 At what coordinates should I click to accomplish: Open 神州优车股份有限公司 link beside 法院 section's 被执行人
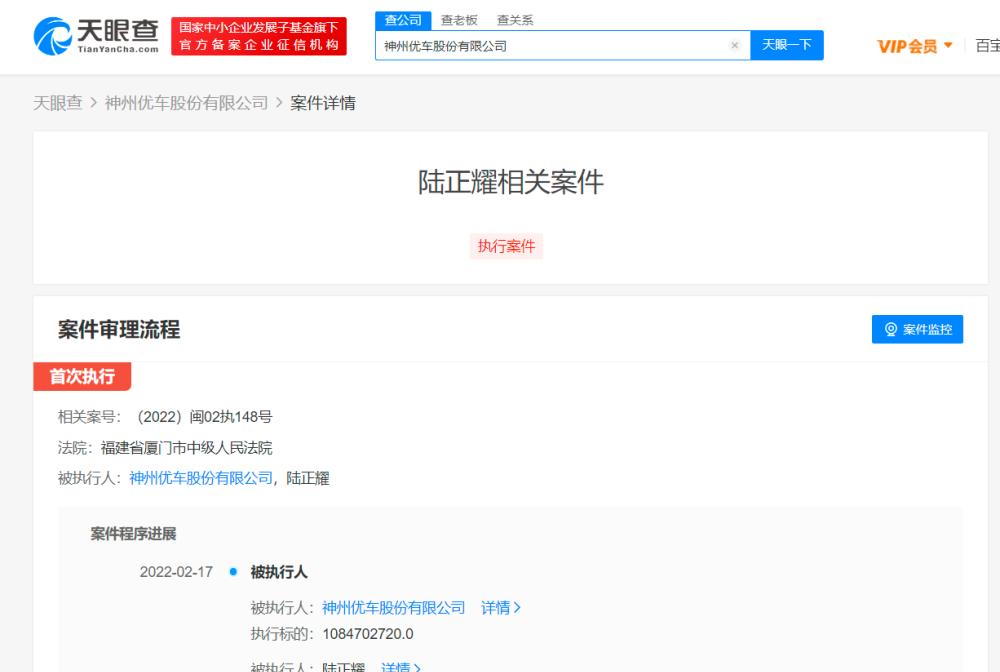point(201,478)
